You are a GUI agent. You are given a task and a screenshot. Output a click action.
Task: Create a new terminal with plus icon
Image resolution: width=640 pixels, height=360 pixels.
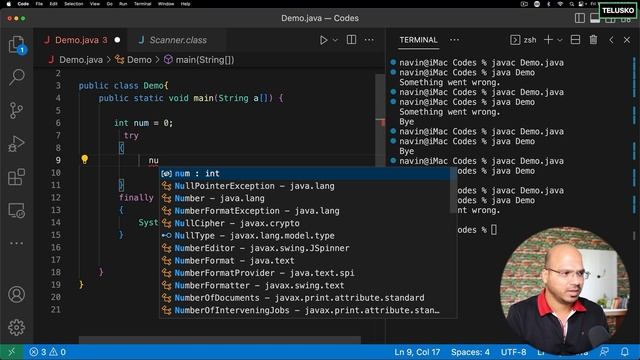[548, 40]
